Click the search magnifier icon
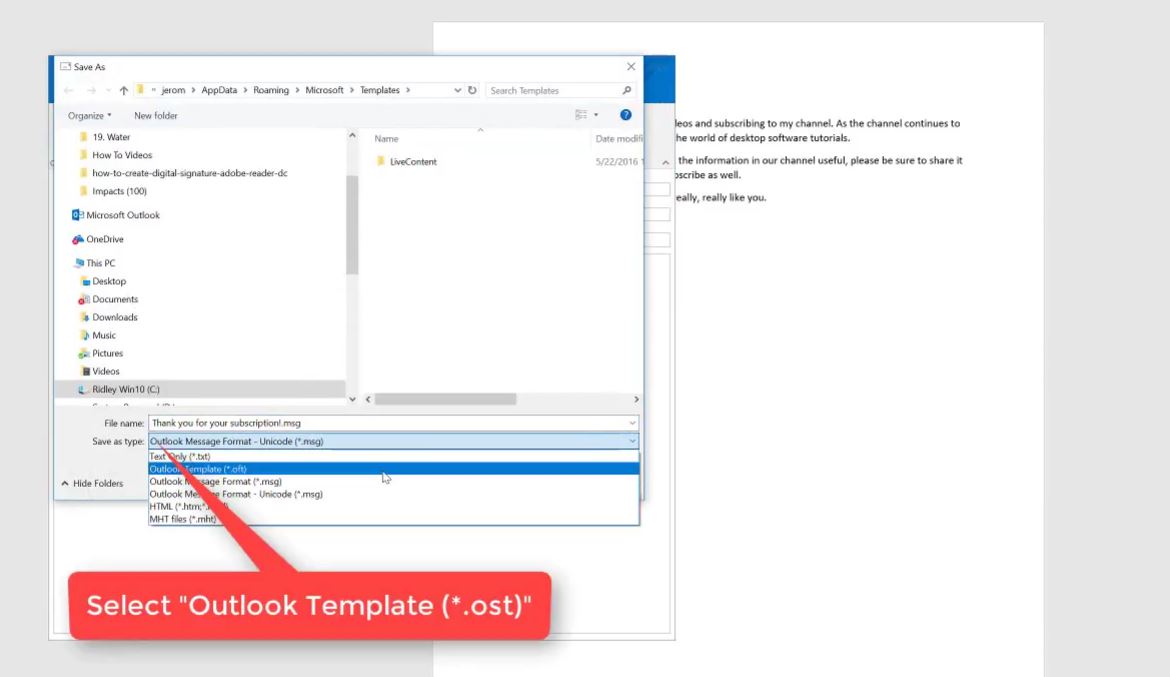1170x677 pixels. tap(627, 90)
